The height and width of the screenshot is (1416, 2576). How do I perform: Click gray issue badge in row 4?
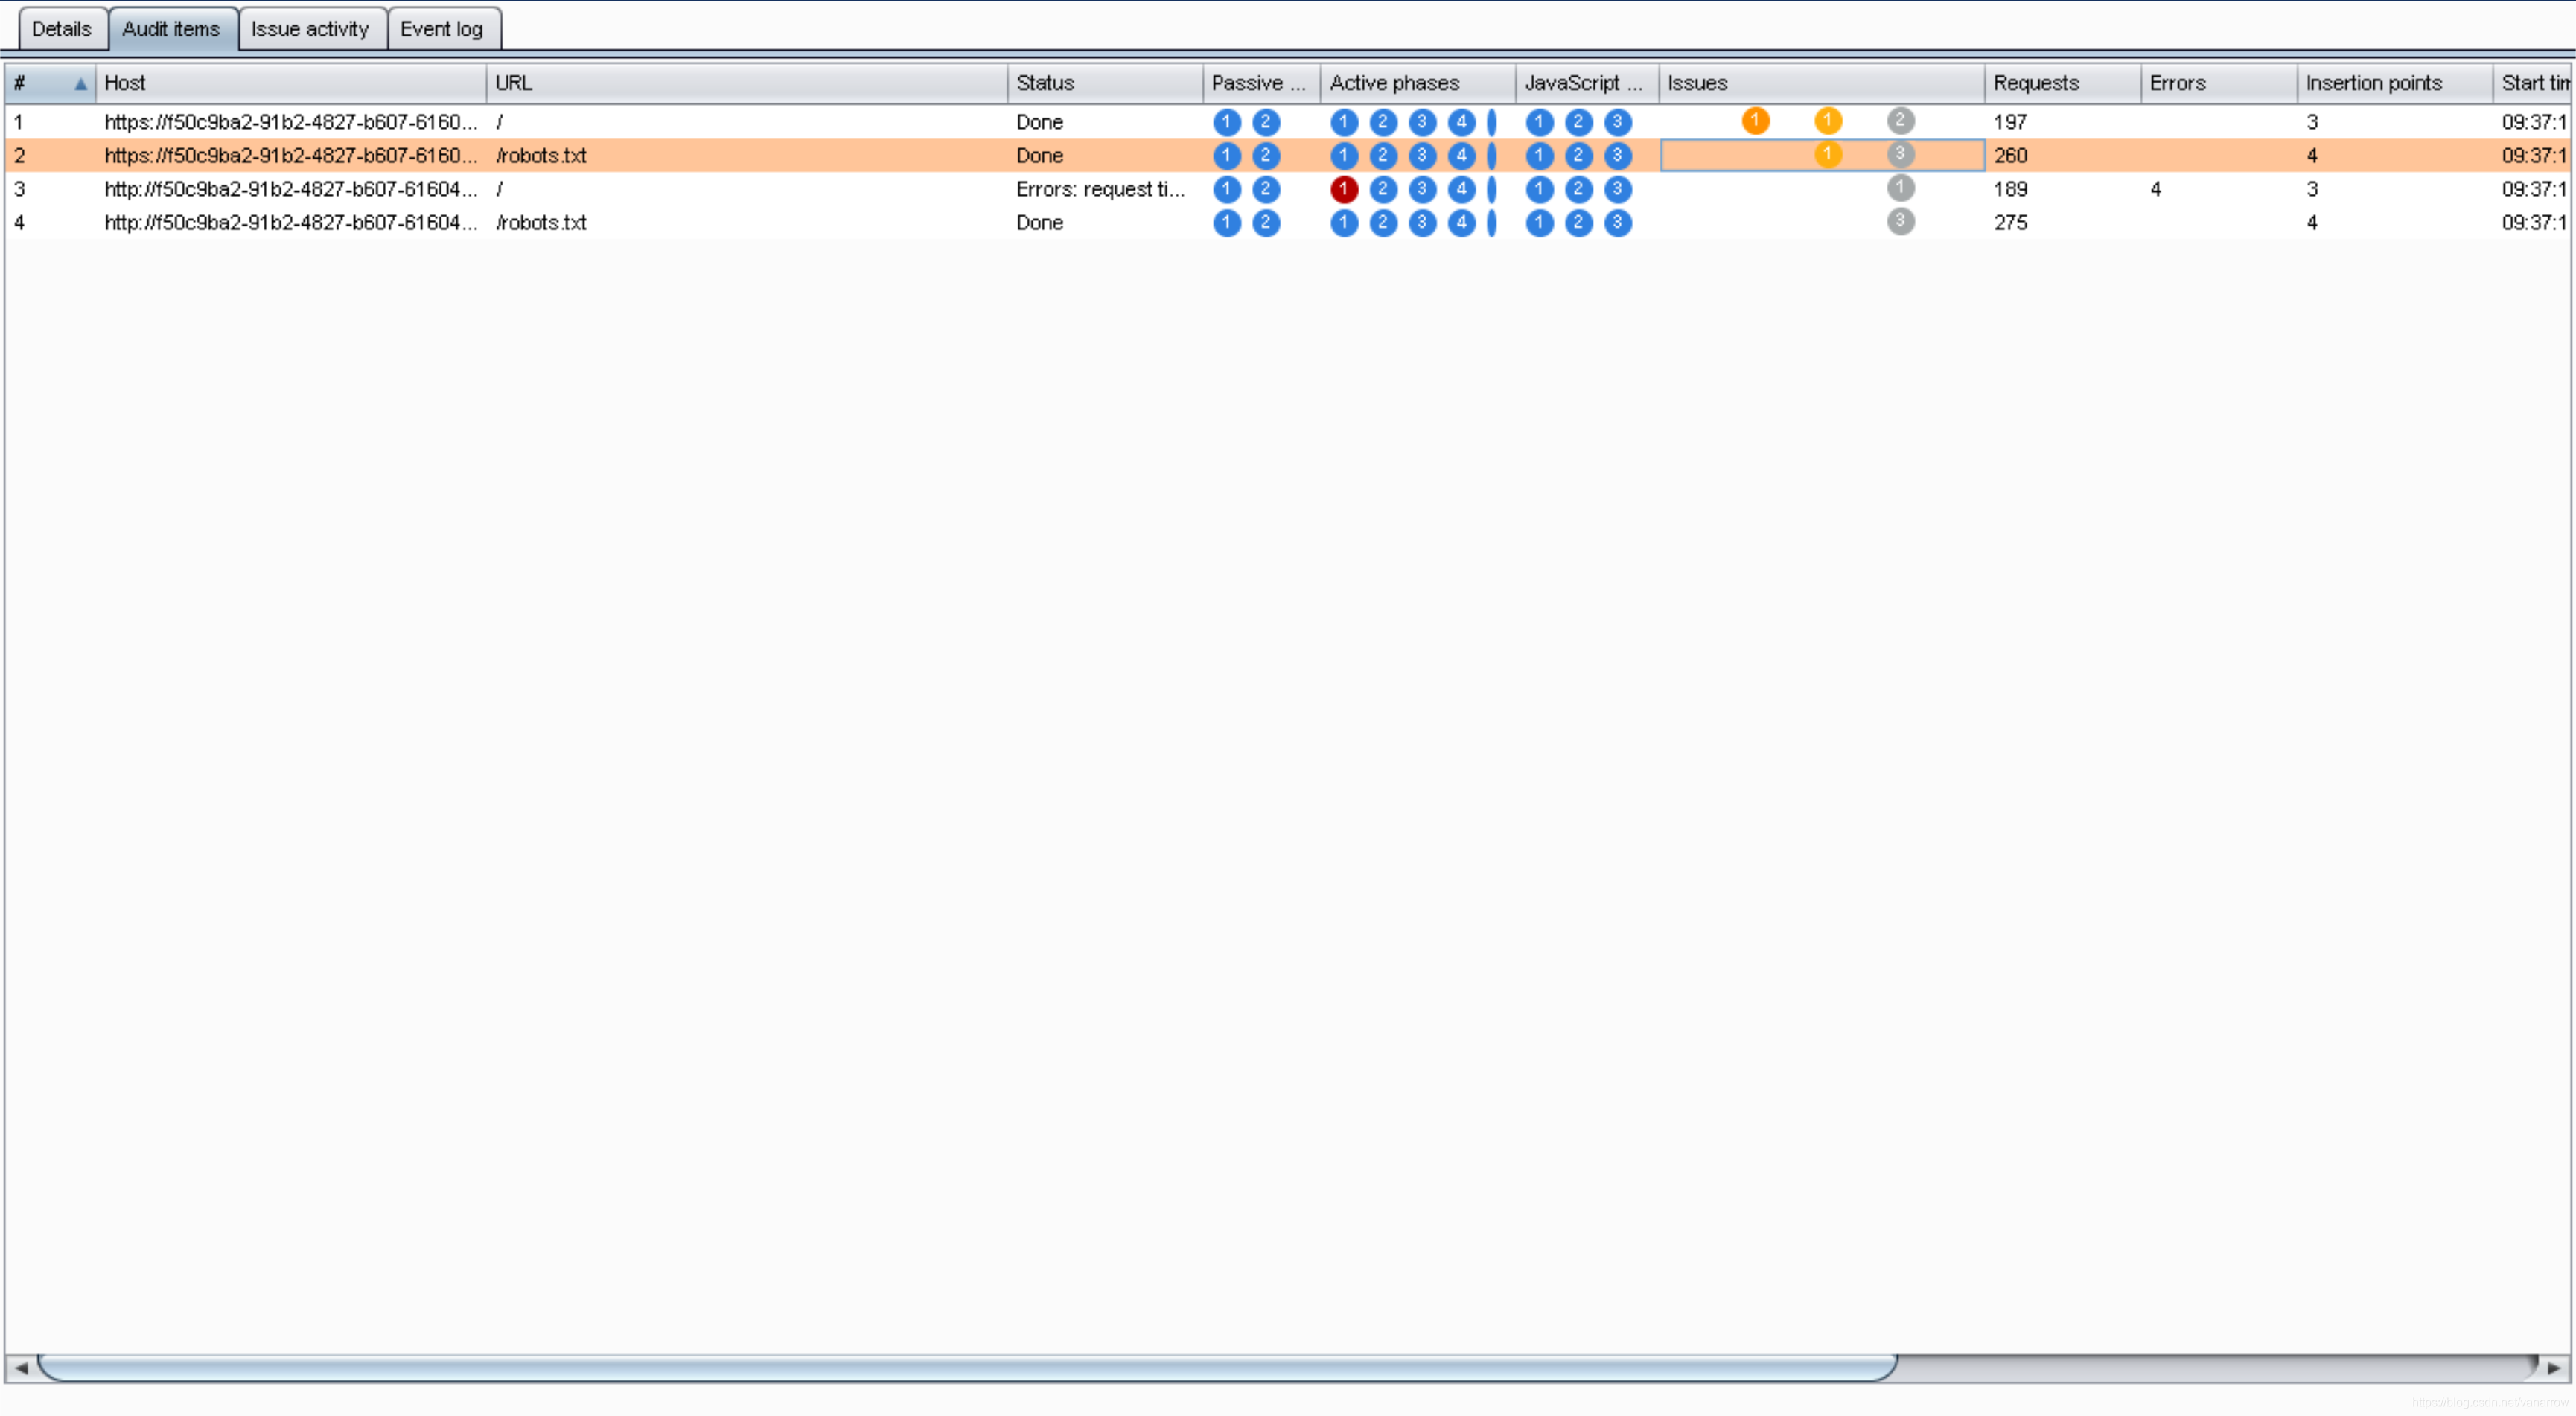pos(1900,222)
